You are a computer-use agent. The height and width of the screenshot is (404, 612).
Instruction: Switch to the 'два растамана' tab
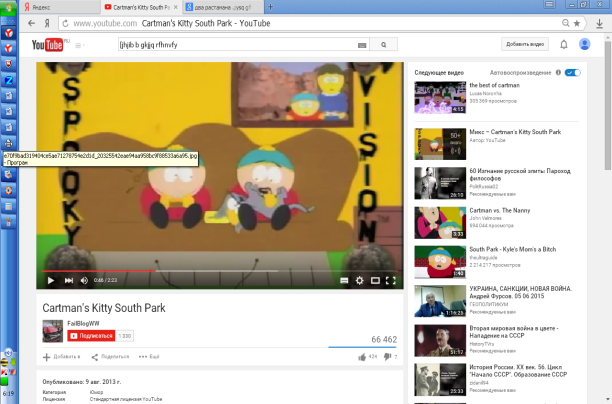(223, 7)
